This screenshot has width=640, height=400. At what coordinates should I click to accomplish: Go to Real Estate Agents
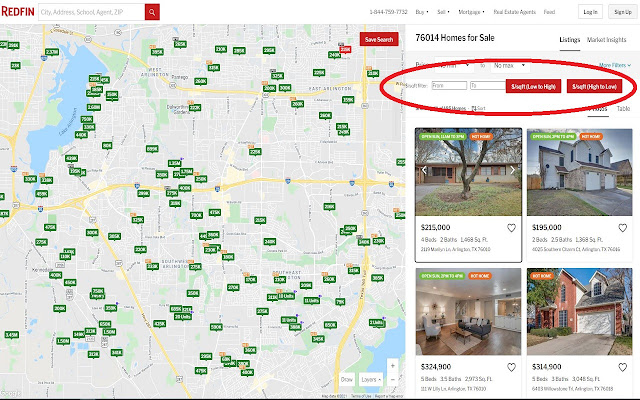(x=514, y=12)
